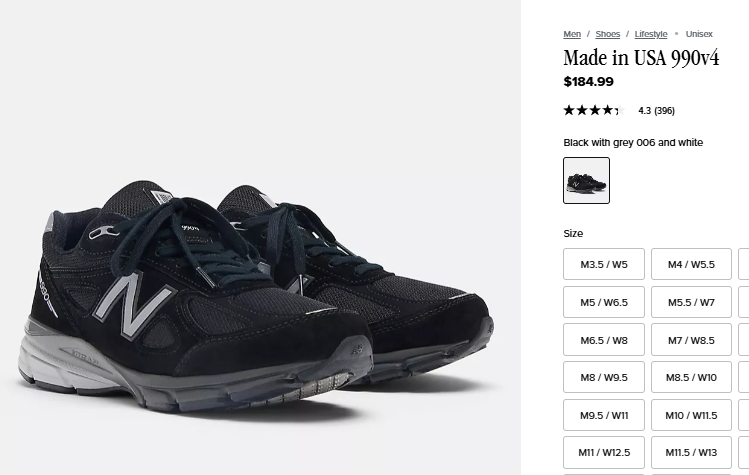The width and height of the screenshot is (749, 475).
Task: Pick size M5.5 / W7
Action: click(691, 302)
